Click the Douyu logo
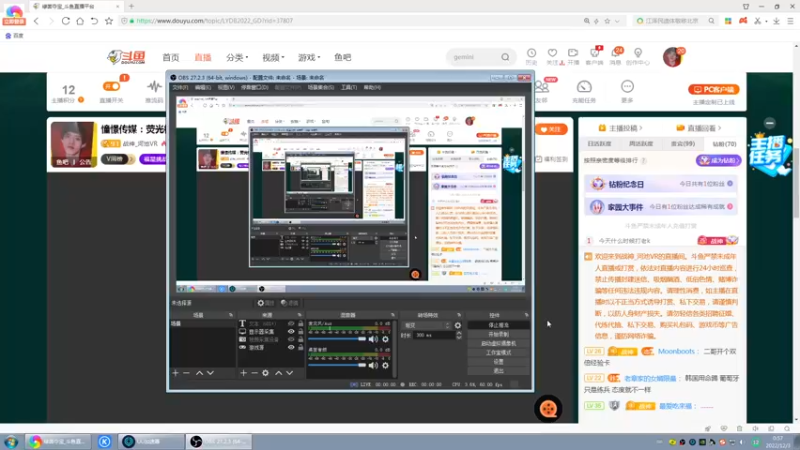Image resolution: width=800 pixels, height=450 pixels. pyautogui.click(x=127, y=57)
